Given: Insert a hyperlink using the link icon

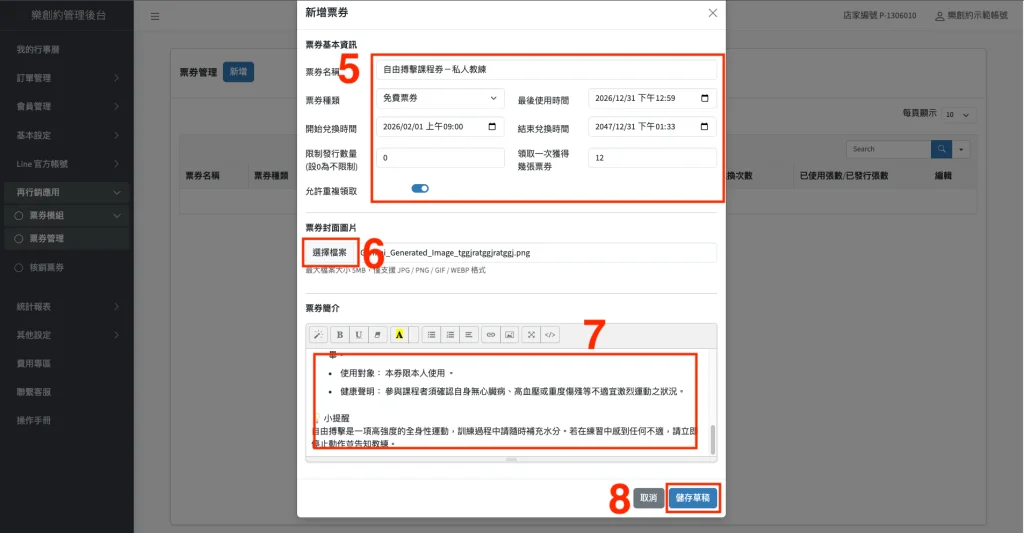Looking at the screenshot, I should tap(490, 335).
